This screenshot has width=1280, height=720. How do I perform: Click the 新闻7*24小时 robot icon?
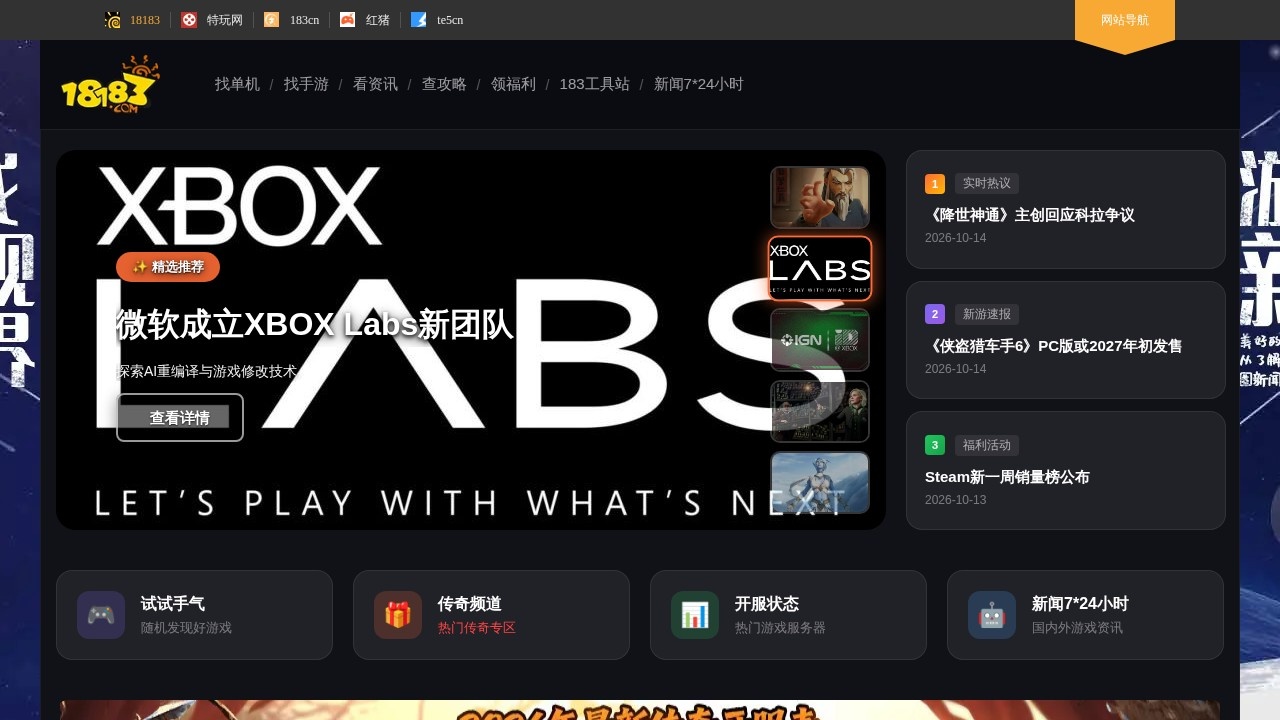click(992, 615)
